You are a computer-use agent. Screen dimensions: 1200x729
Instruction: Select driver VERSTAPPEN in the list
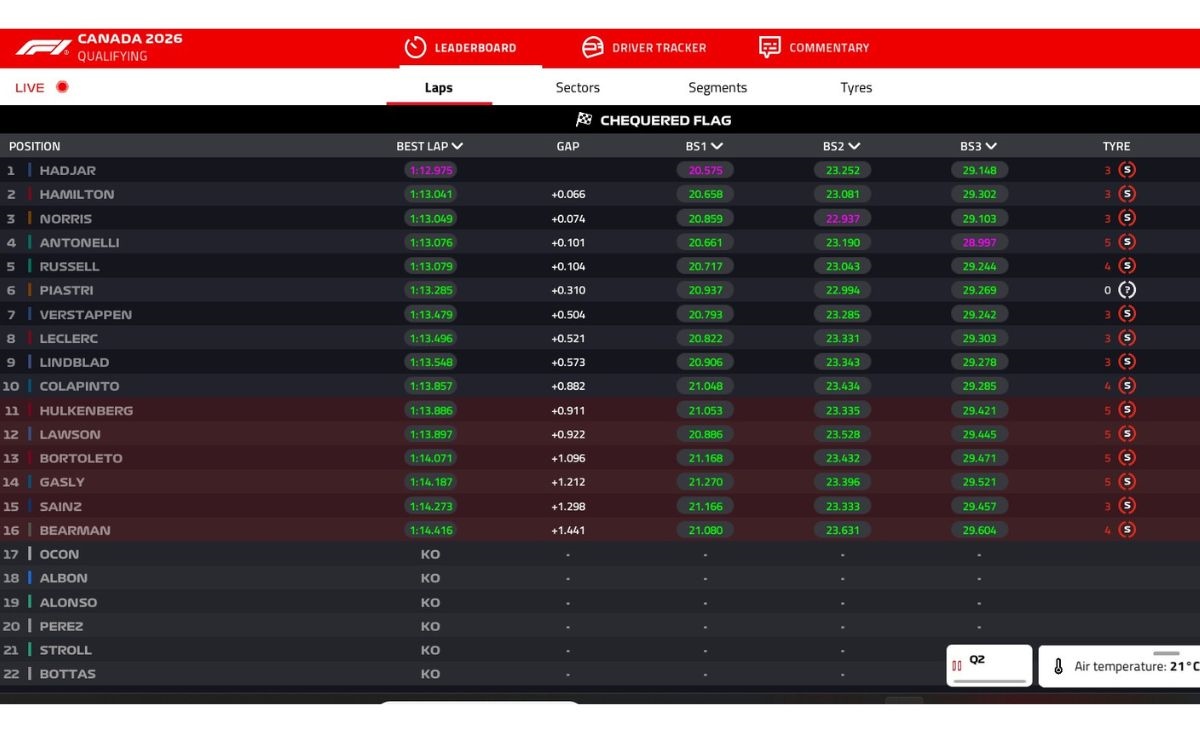(x=86, y=314)
